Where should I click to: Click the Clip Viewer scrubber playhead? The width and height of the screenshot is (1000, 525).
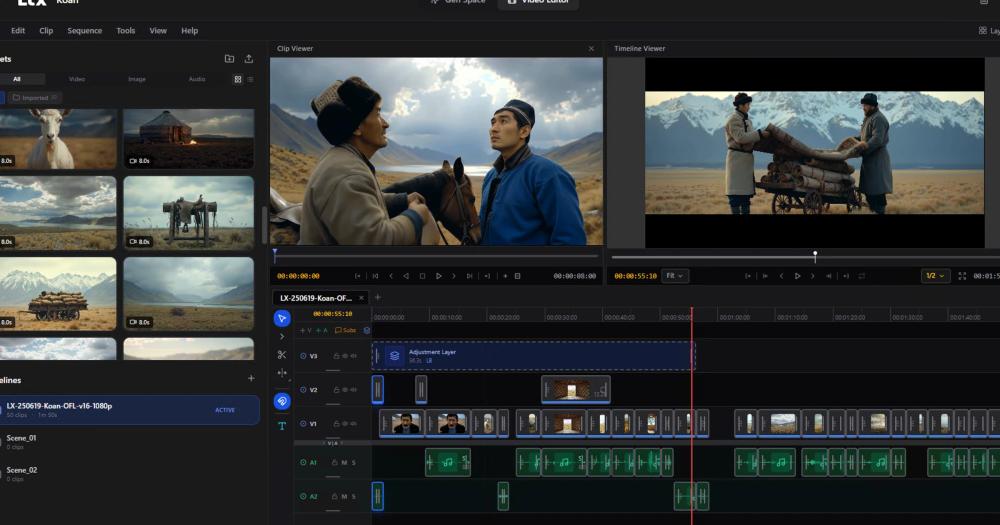(x=275, y=255)
